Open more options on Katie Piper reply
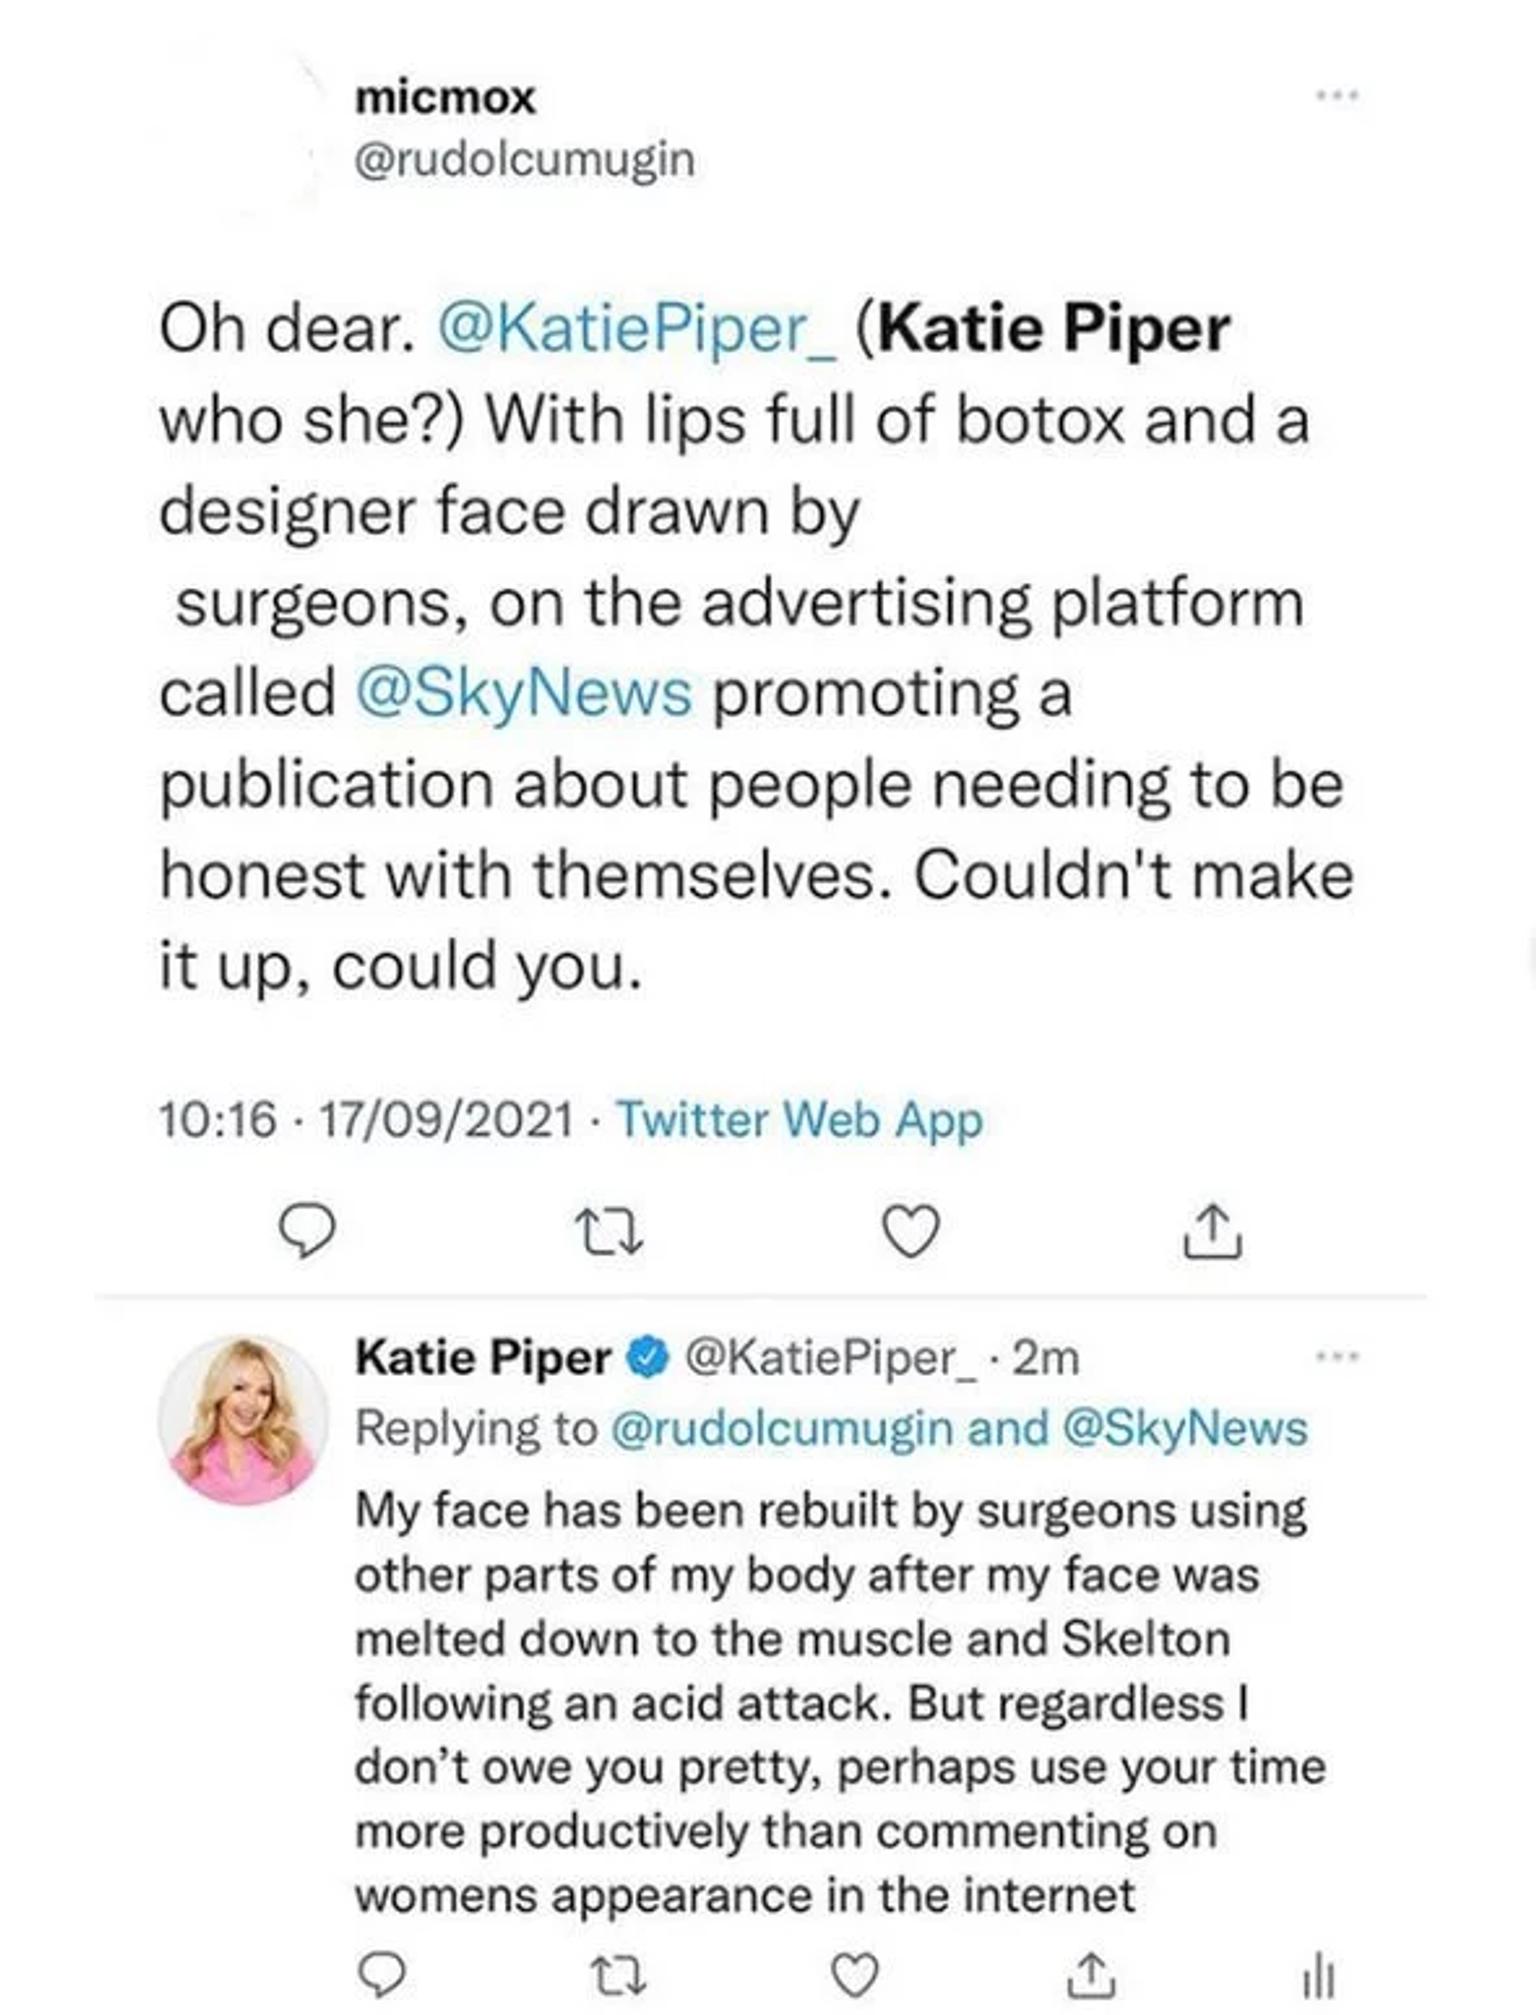 pyautogui.click(x=1338, y=1357)
